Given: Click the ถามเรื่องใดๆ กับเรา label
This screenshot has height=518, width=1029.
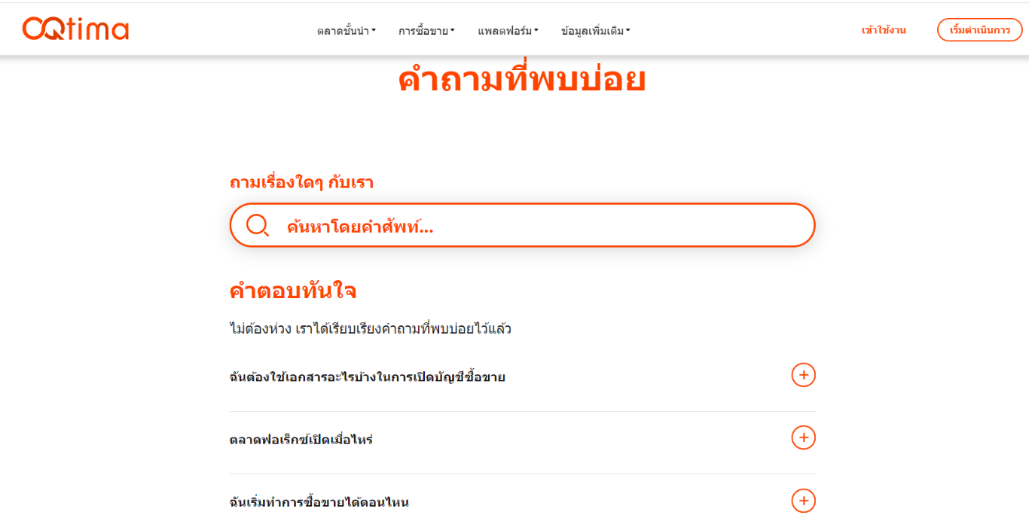Looking at the screenshot, I should [301, 182].
